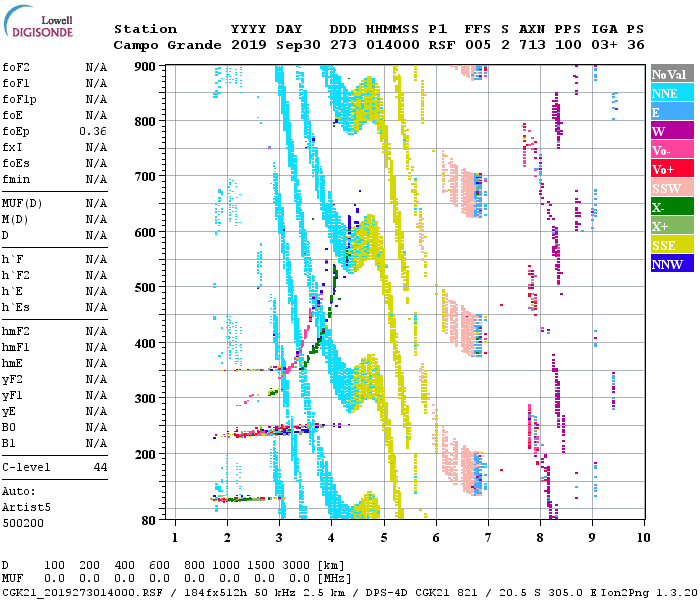
Task: Click the Lowell Digisonde logo
Action: pos(38,21)
